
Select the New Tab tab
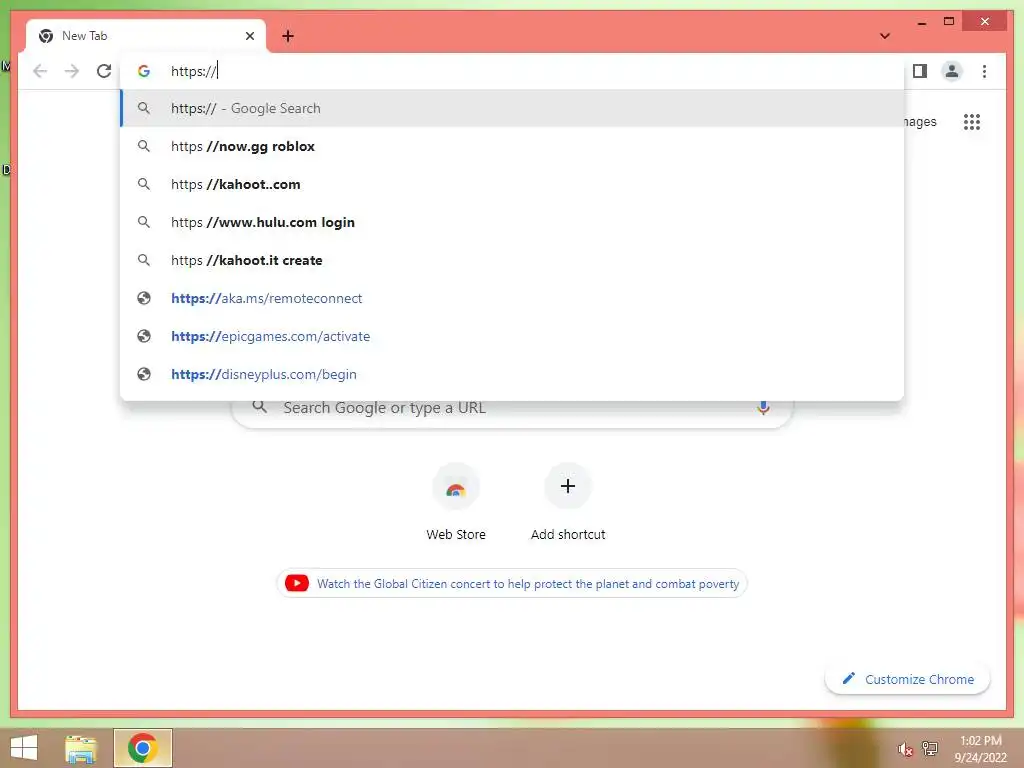tap(146, 36)
